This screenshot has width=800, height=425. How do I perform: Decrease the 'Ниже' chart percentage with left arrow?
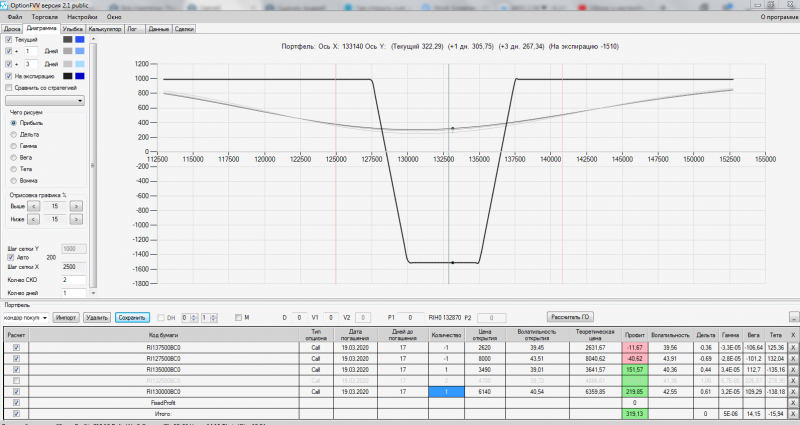tap(33, 219)
